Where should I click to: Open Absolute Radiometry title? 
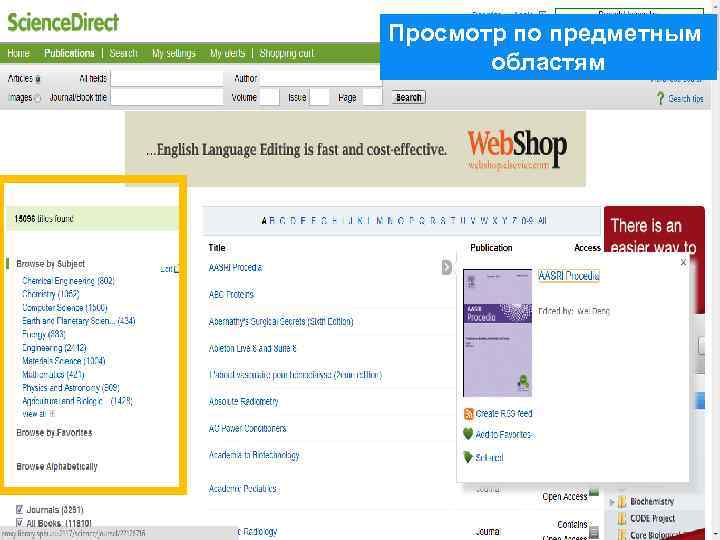243,401
